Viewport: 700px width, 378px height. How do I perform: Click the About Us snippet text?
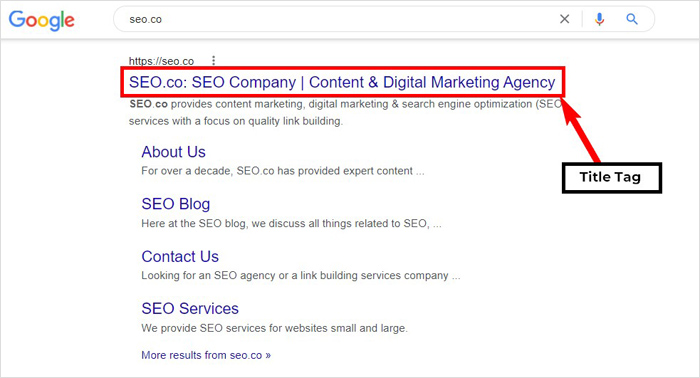click(x=283, y=171)
